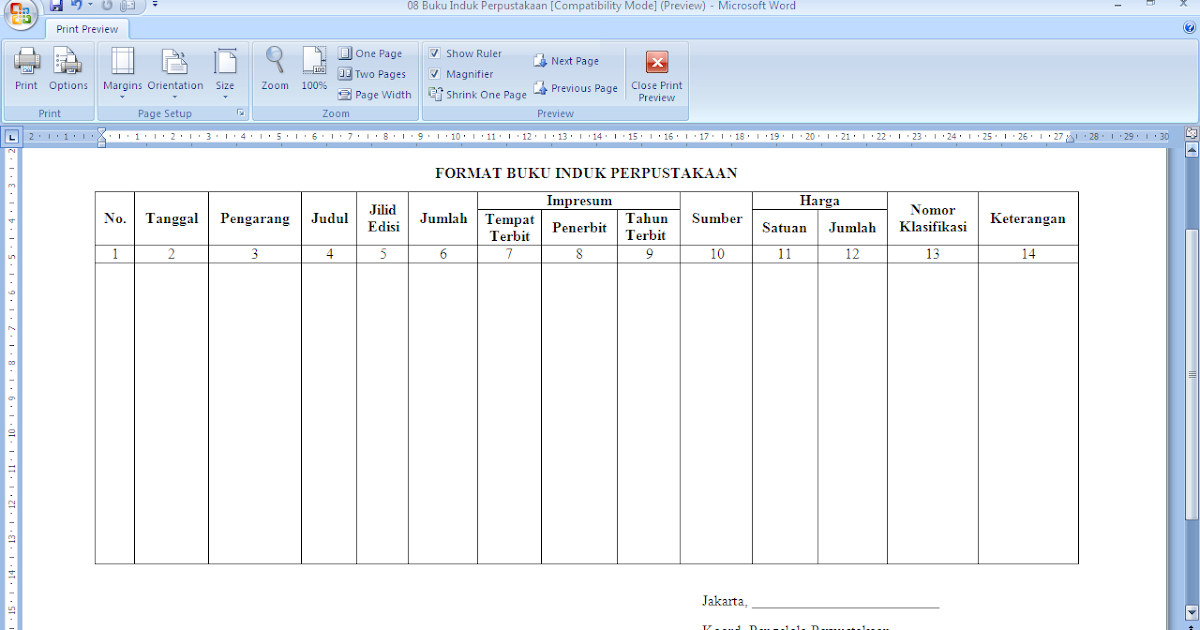Click Shrink One Page
Screen dimensions: 1200x630
click(478, 95)
